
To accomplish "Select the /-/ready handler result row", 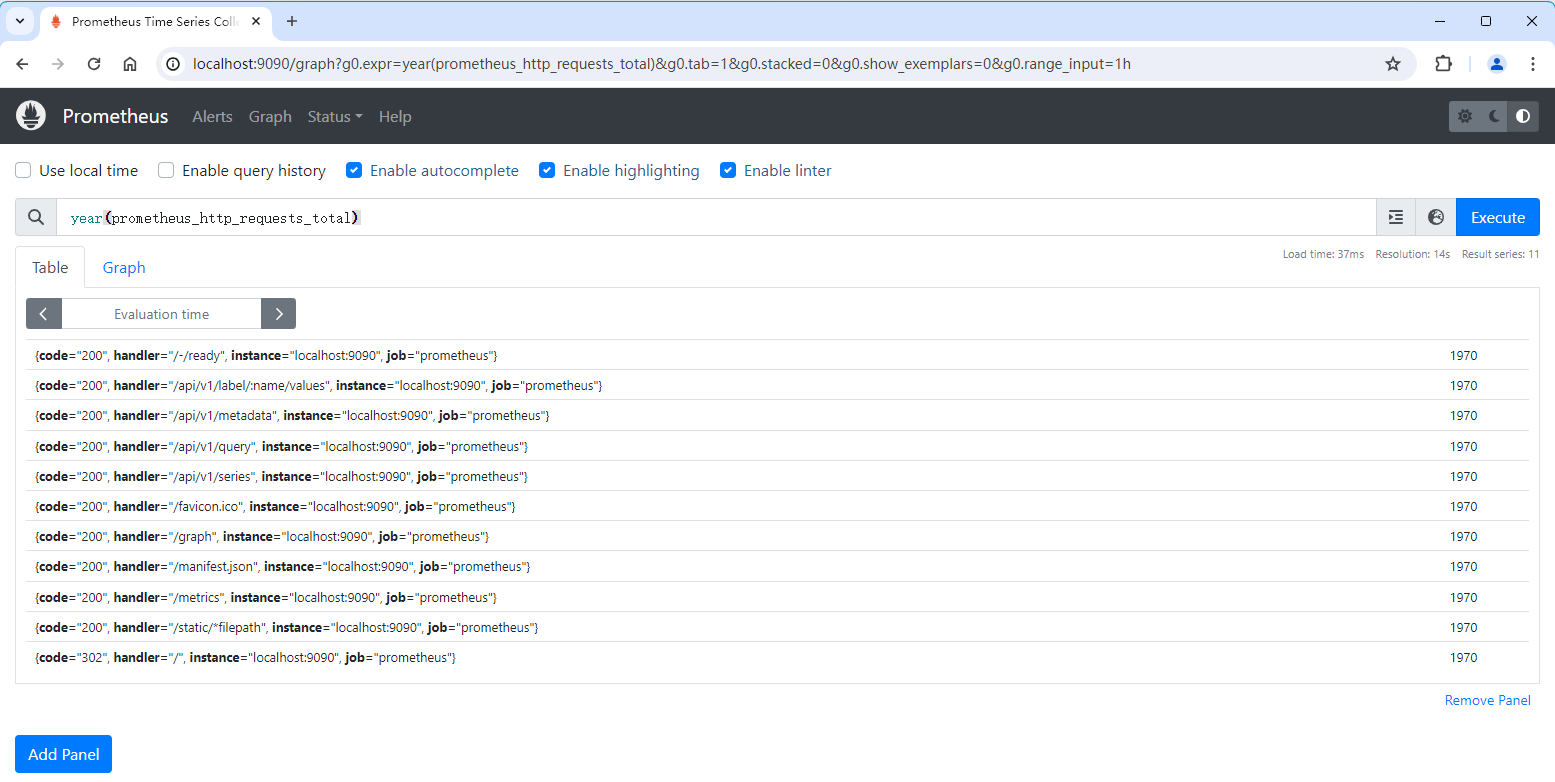I will [x=777, y=355].
